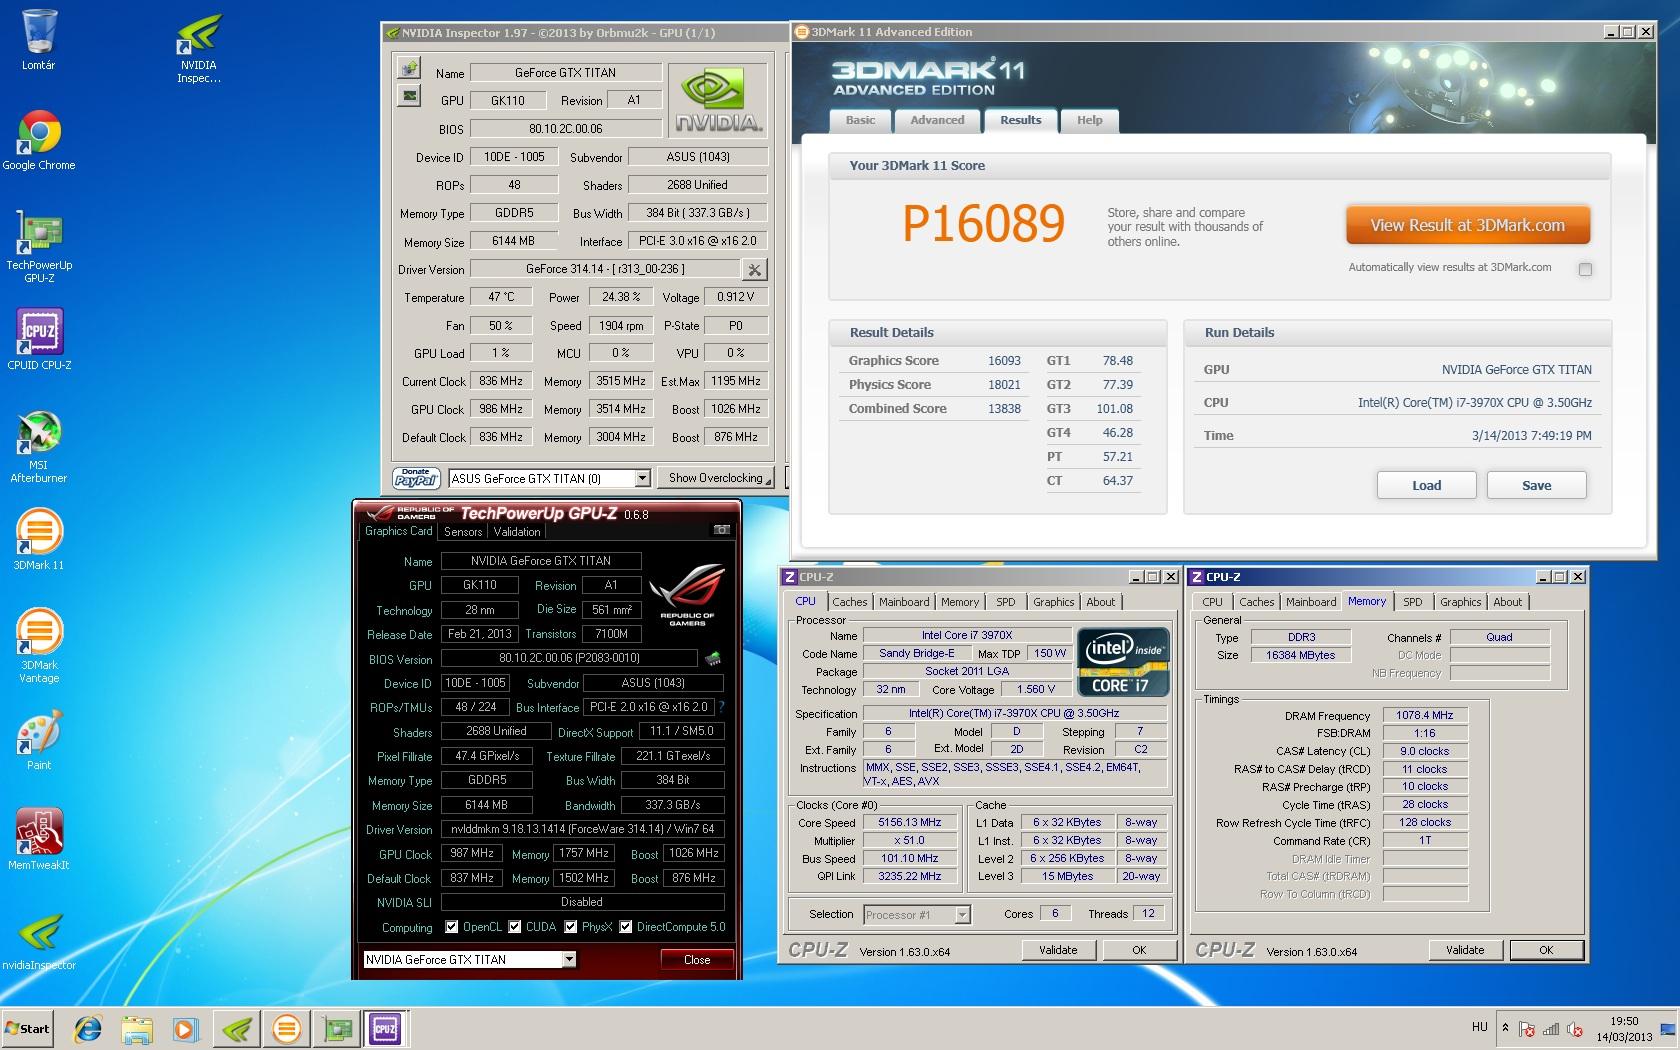Open the Mainboard tab in the left CPU-Z window

pos(904,602)
